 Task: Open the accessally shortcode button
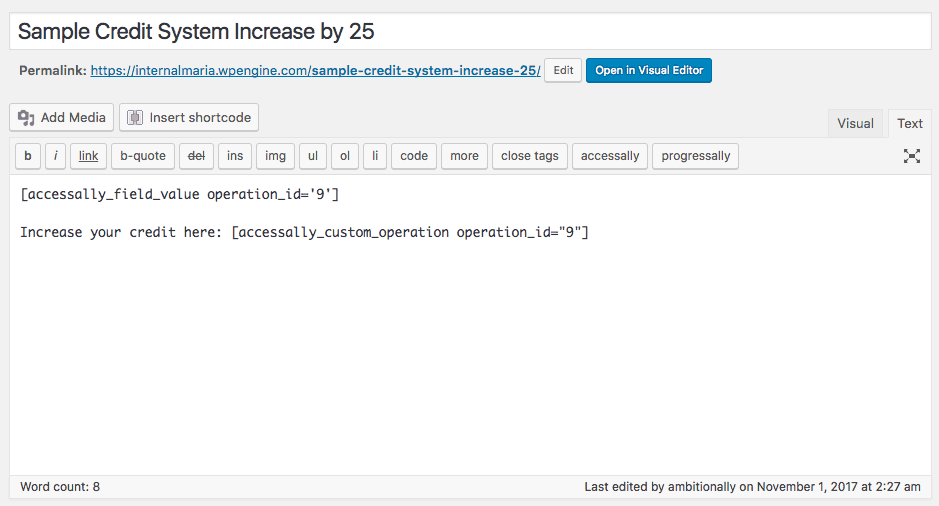[x=610, y=156]
